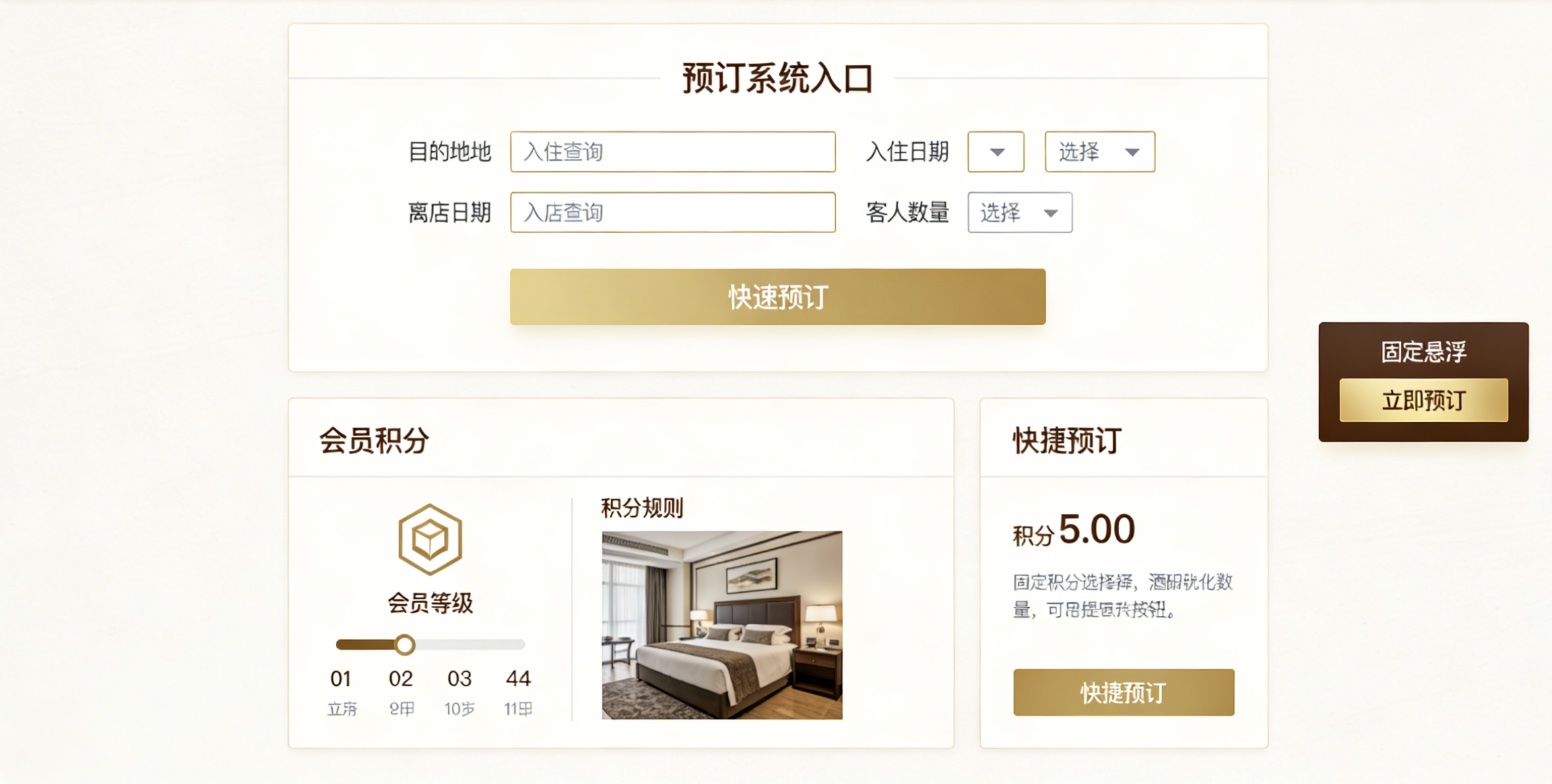Click the 会员积分 section header
The height and width of the screenshot is (784, 1552).
(x=374, y=440)
